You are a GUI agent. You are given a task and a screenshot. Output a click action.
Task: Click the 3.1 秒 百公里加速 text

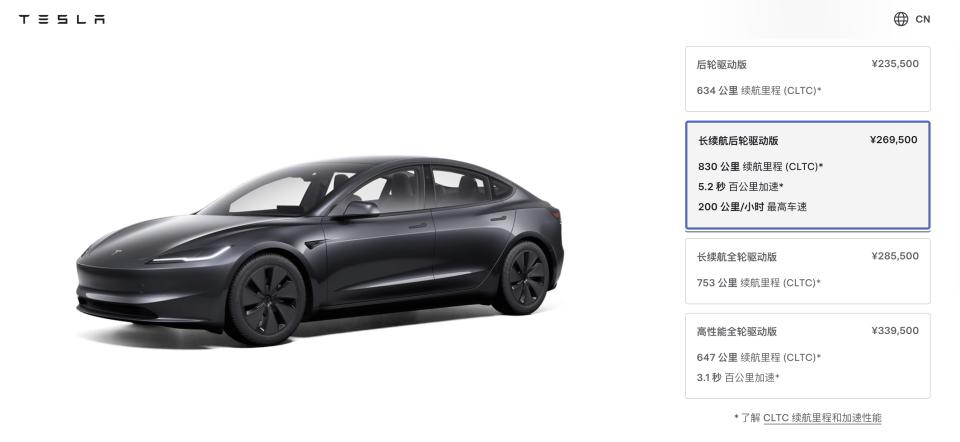738,378
